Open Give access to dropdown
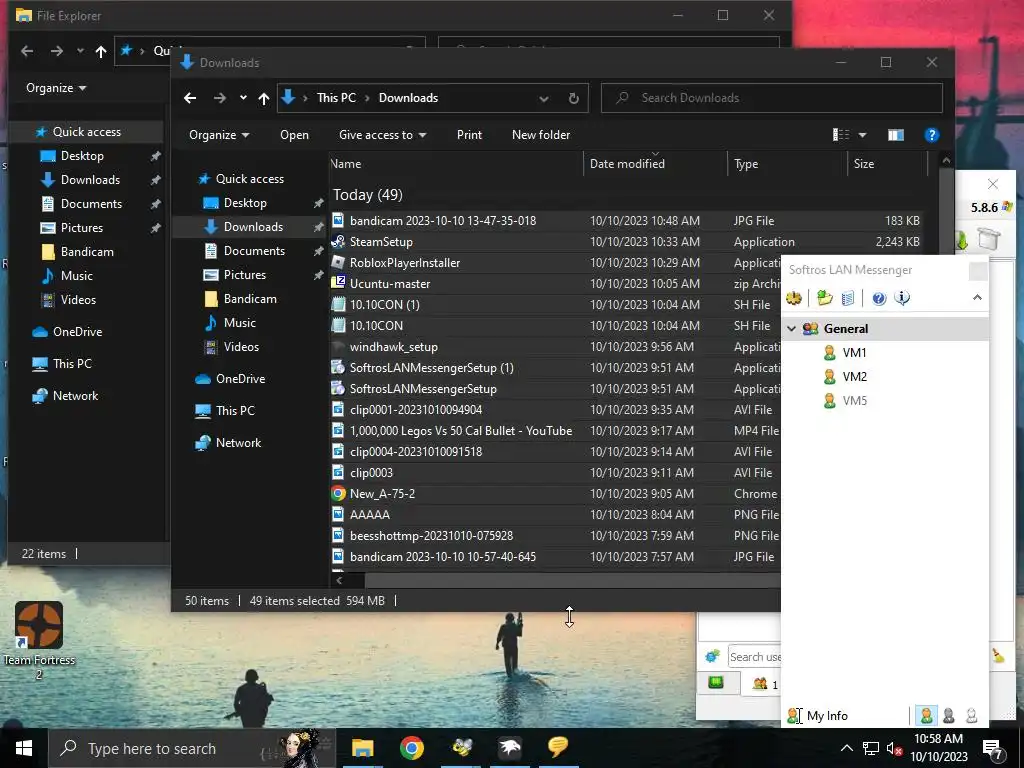This screenshot has width=1024, height=768. (382, 135)
